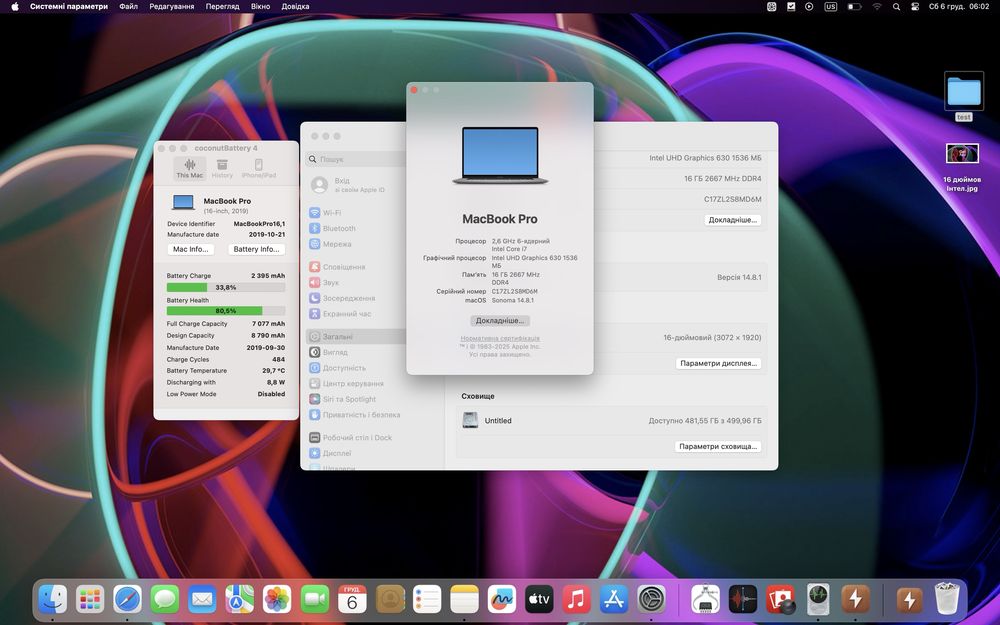The height and width of the screenshot is (625, 1000).
Task: Open Reminders from the dock
Action: 427,599
